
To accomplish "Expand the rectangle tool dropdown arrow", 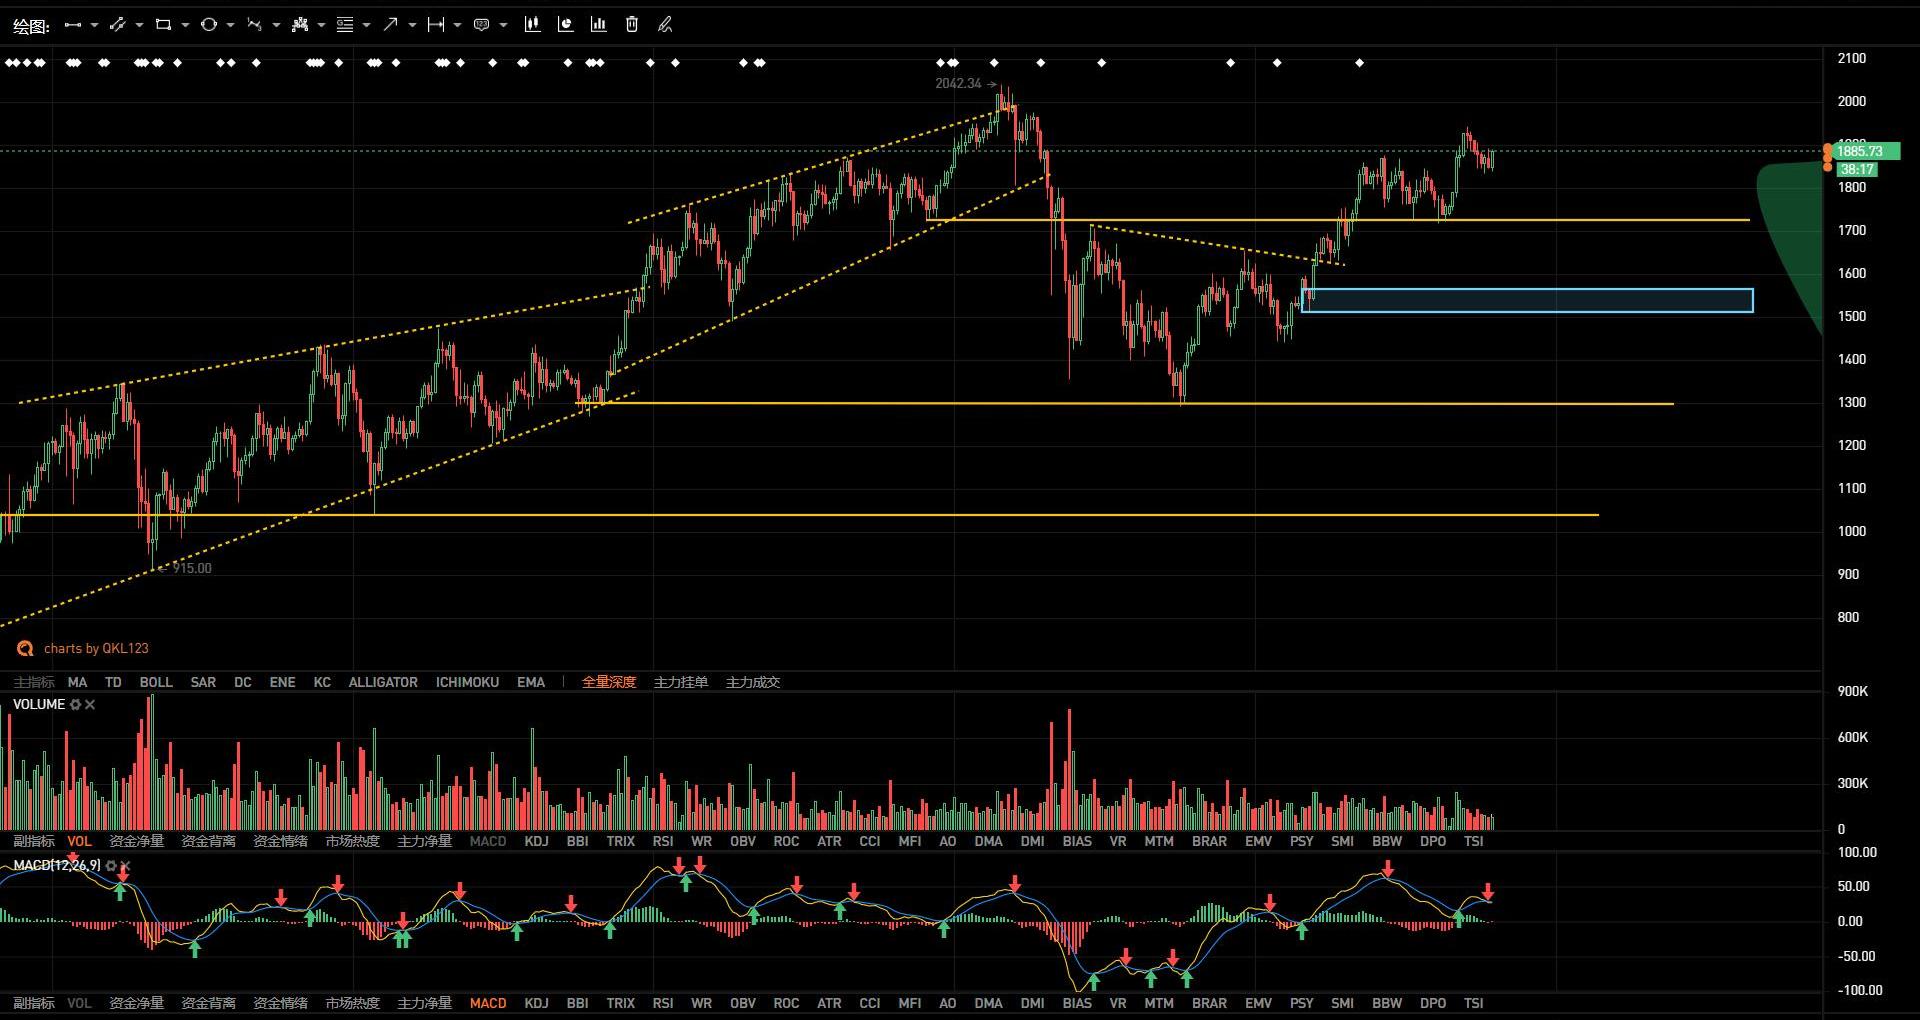I will click(x=185, y=25).
